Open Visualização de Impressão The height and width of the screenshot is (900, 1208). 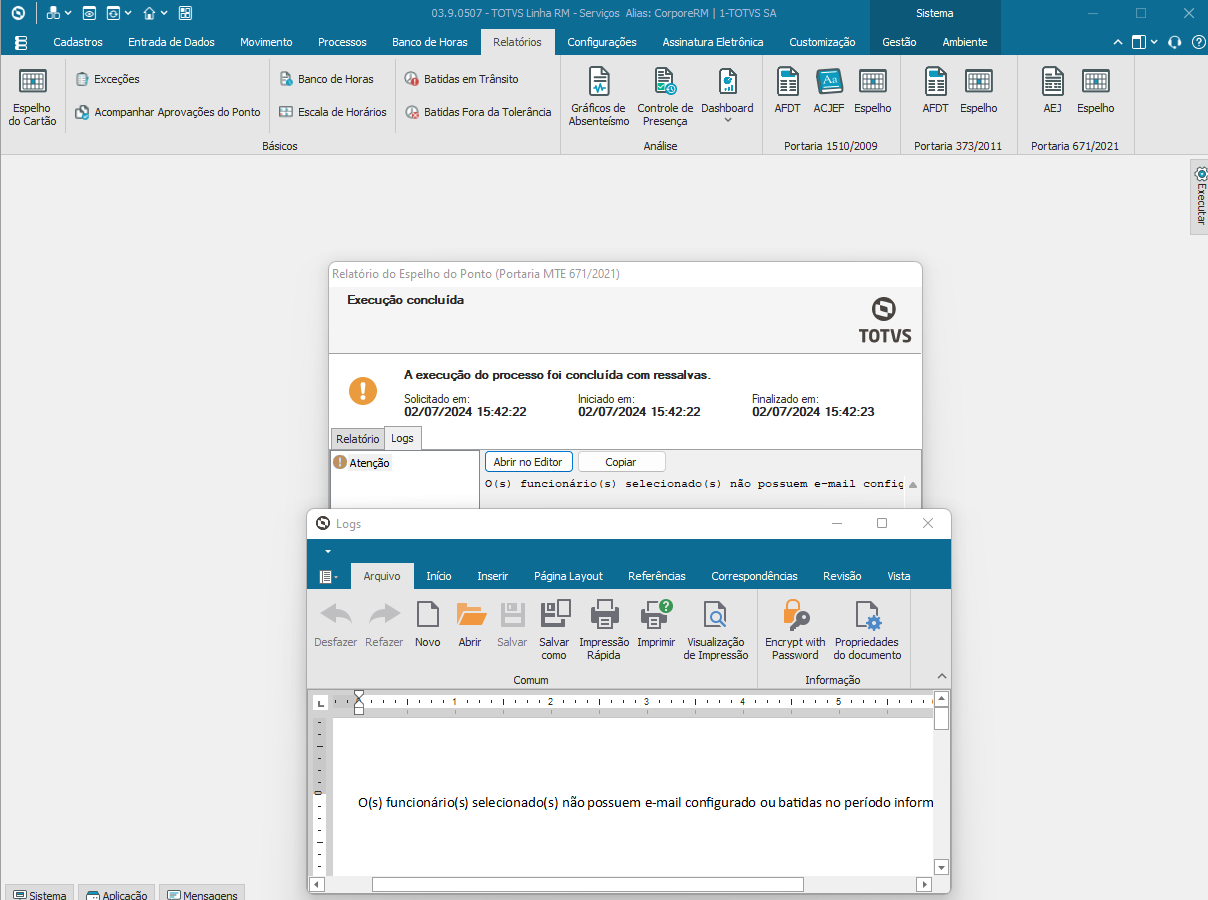(x=716, y=630)
